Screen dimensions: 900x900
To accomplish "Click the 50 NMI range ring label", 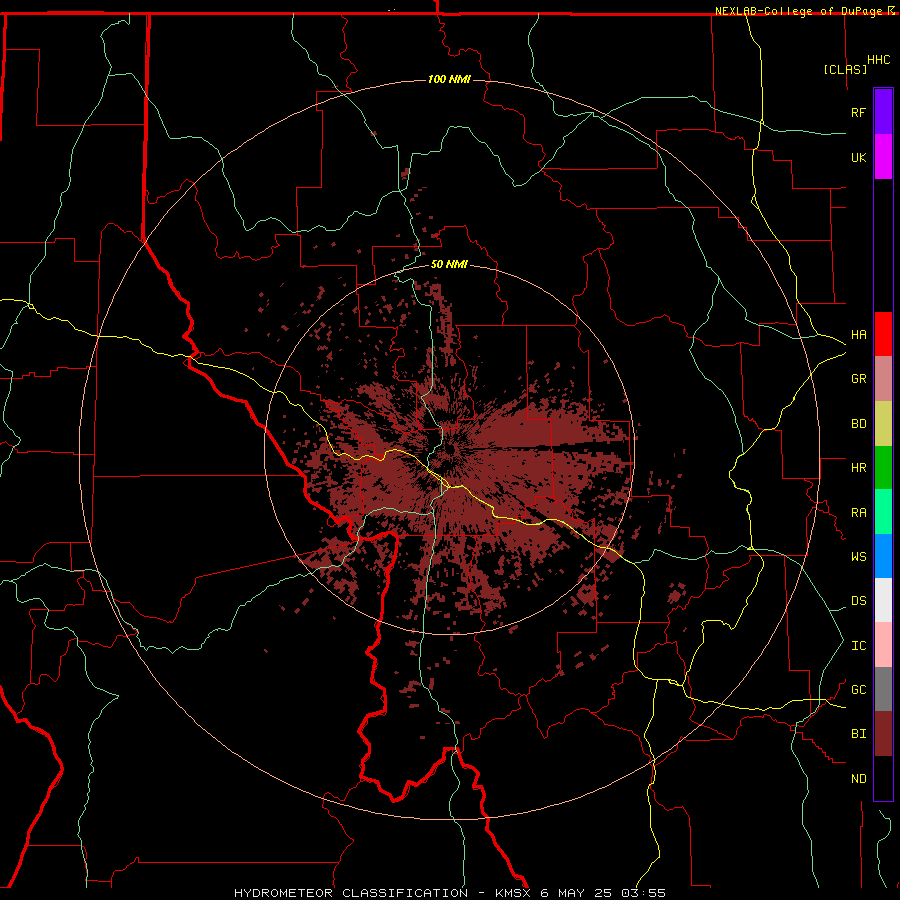I will (449, 264).
